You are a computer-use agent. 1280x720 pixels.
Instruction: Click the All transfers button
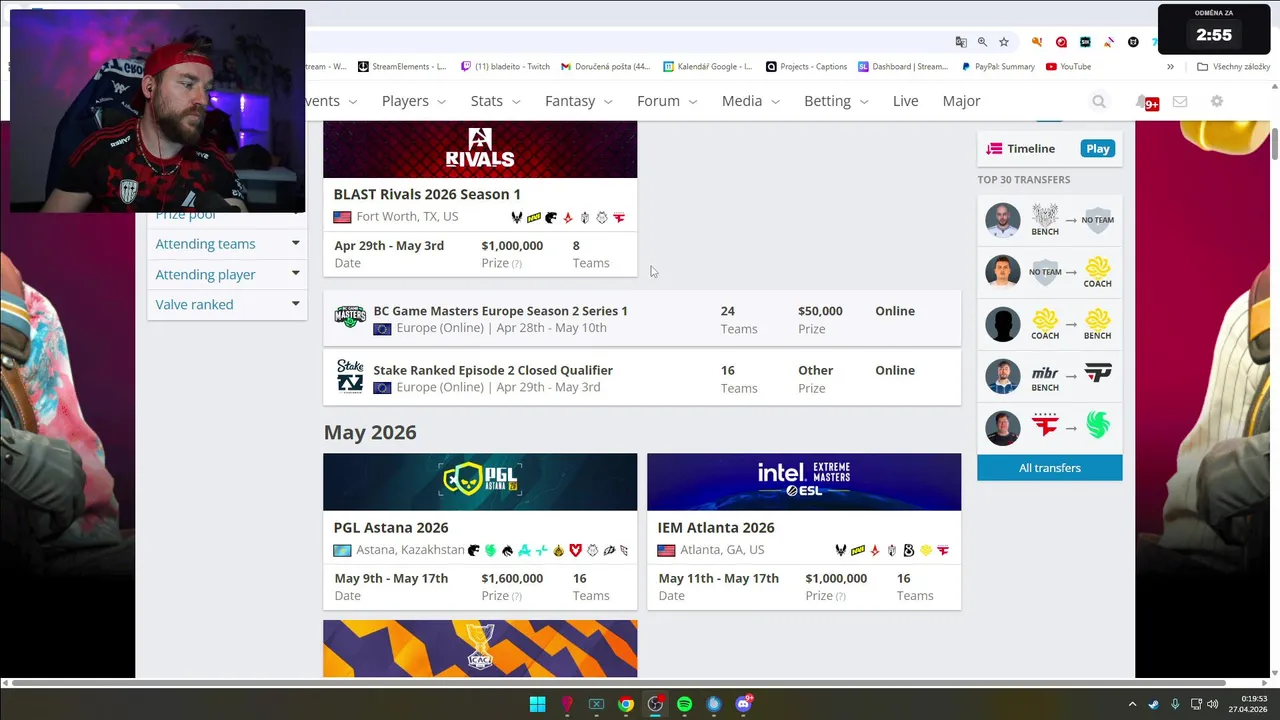point(1050,468)
